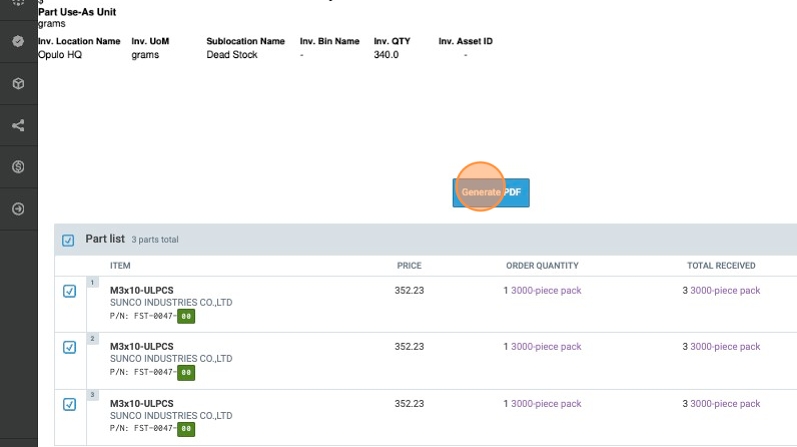Click green 00 revision badge in row 2

pyautogui.click(x=186, y=372)
